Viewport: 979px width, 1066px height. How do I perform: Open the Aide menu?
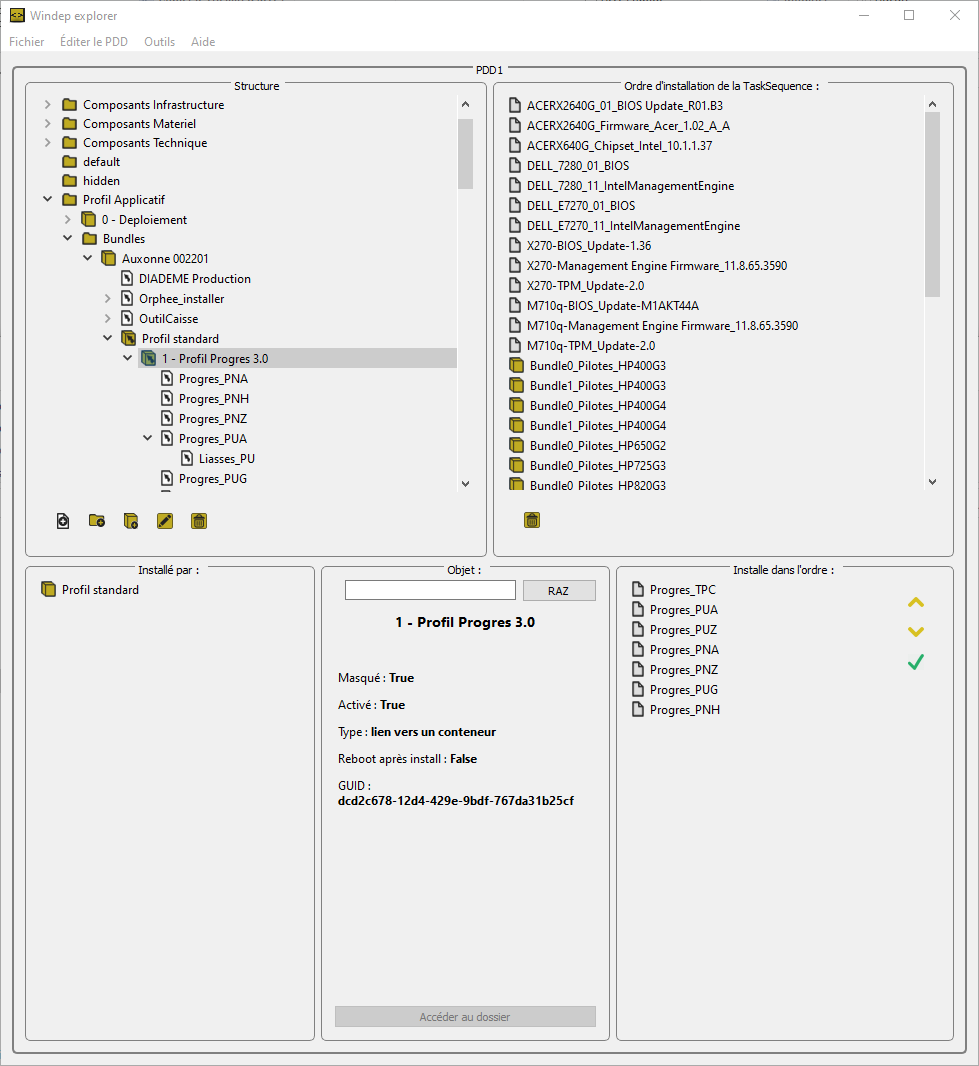(x=203, y=41)
